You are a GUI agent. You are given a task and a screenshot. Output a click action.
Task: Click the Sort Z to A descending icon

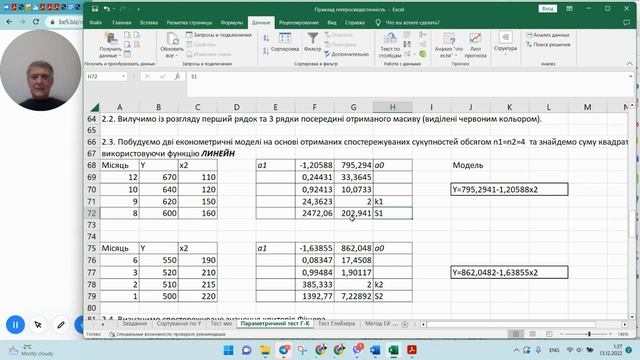pos(266,51)
